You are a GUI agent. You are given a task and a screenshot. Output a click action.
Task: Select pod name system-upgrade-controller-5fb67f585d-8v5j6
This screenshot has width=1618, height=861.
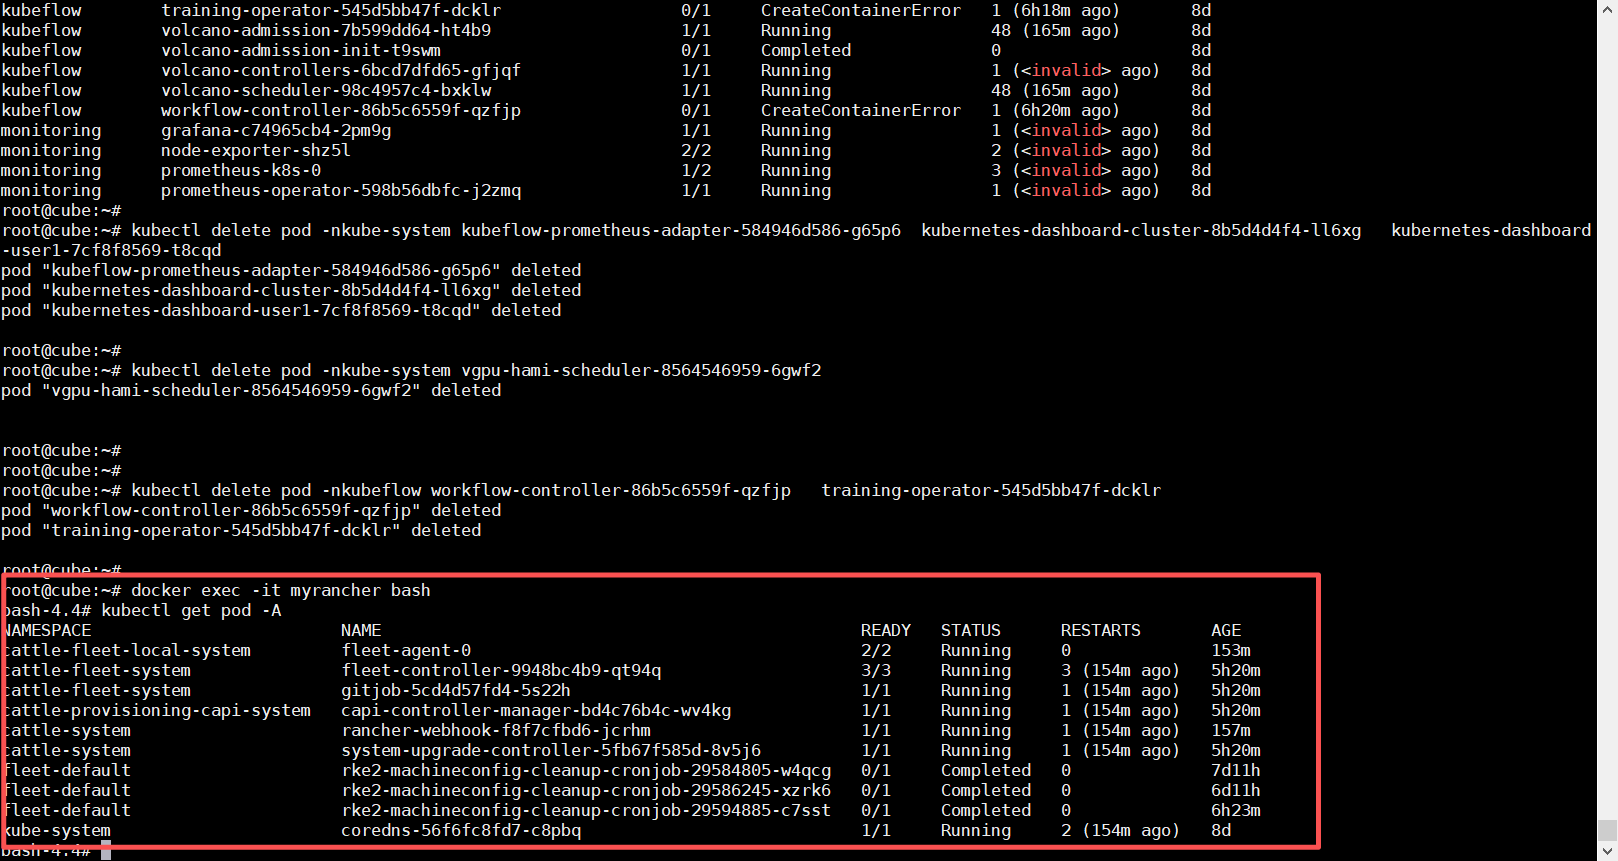click(x=551, y=750)
